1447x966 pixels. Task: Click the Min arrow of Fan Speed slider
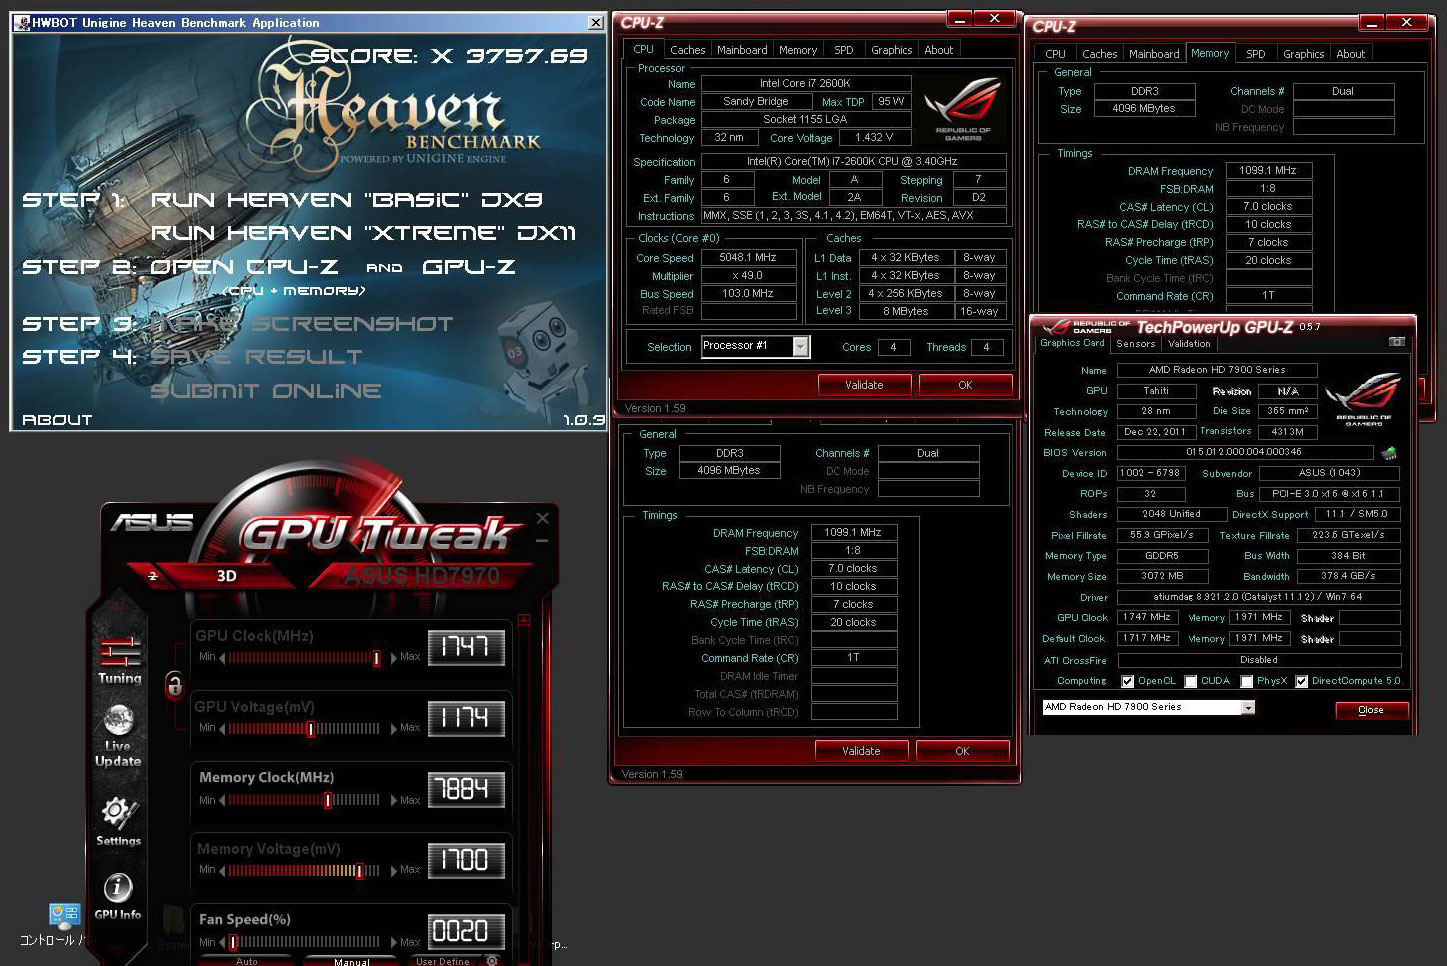point(222,942)
